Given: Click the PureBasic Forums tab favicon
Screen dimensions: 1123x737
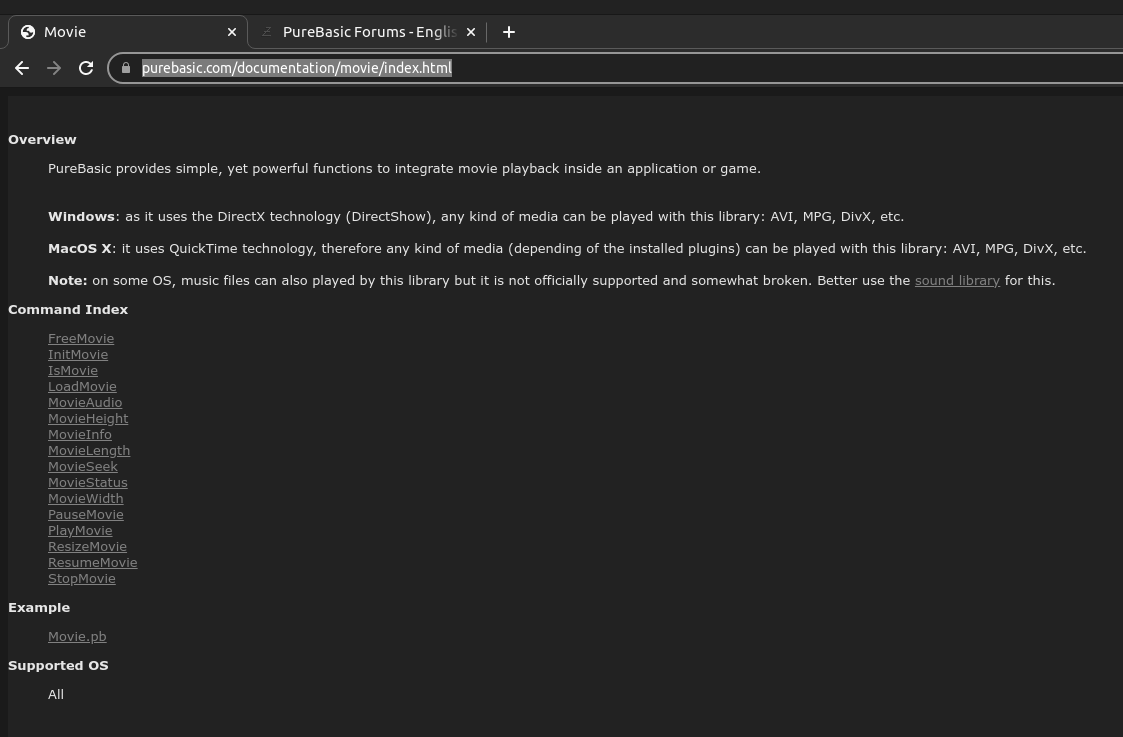Looking at the screenshot, I should click(x=266, y=32).
